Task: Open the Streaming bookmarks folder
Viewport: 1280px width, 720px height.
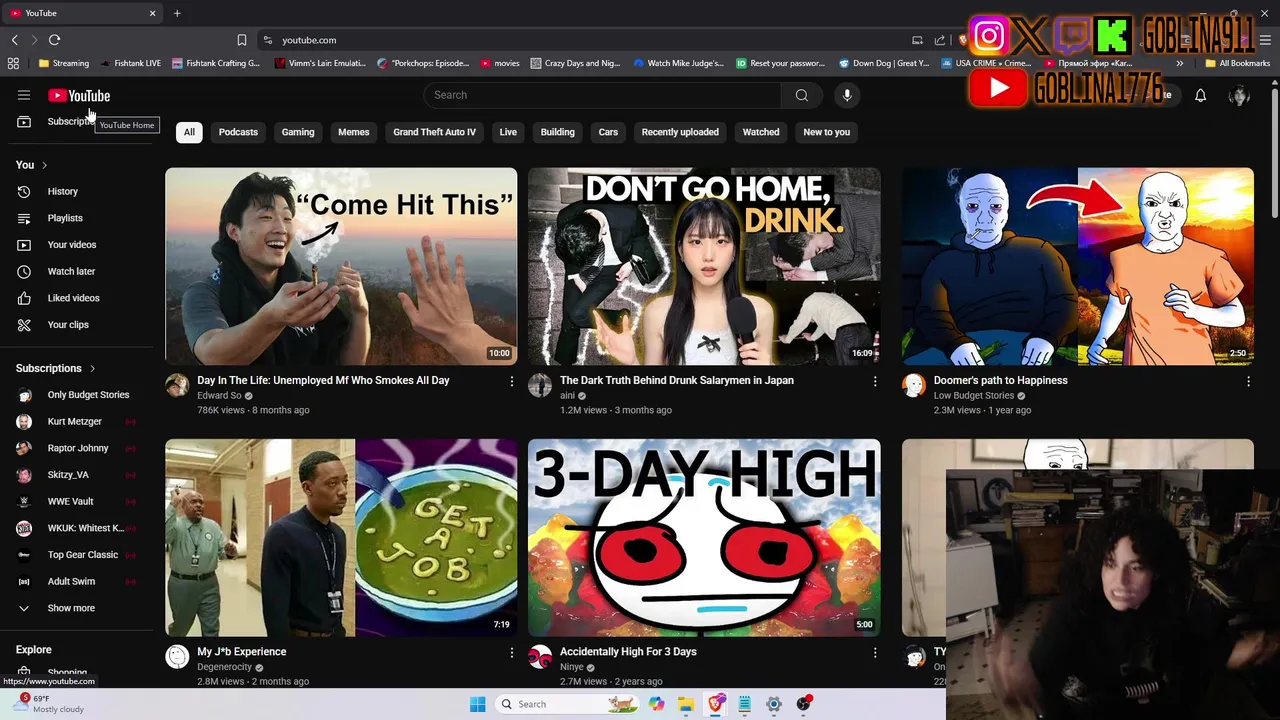Action: 63,63
